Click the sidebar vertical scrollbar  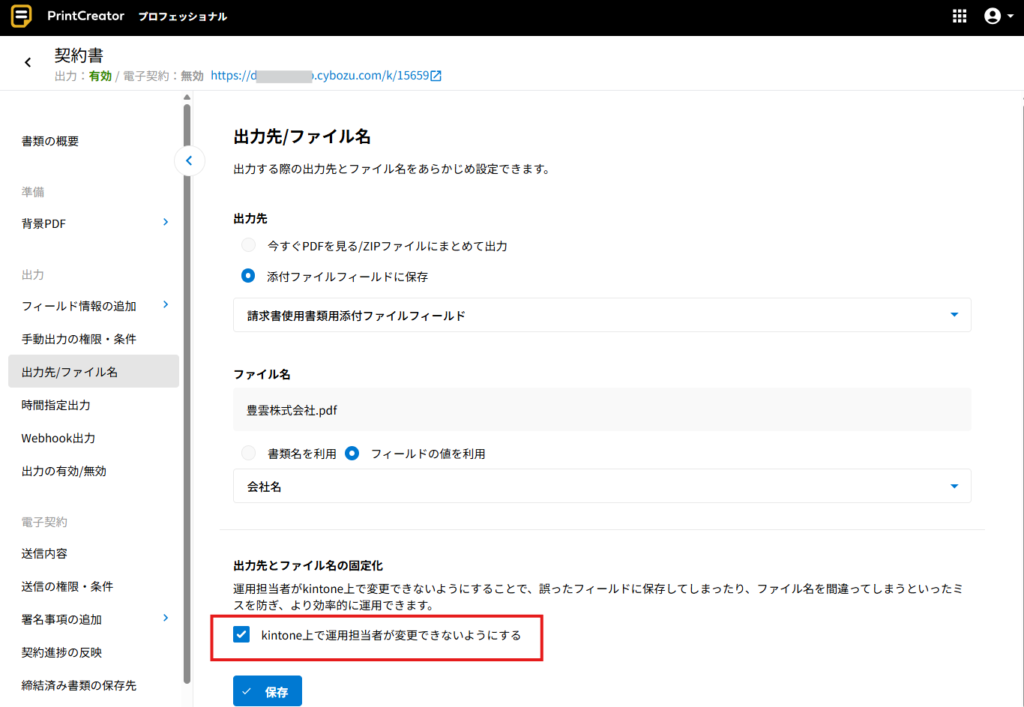[187, 394]
